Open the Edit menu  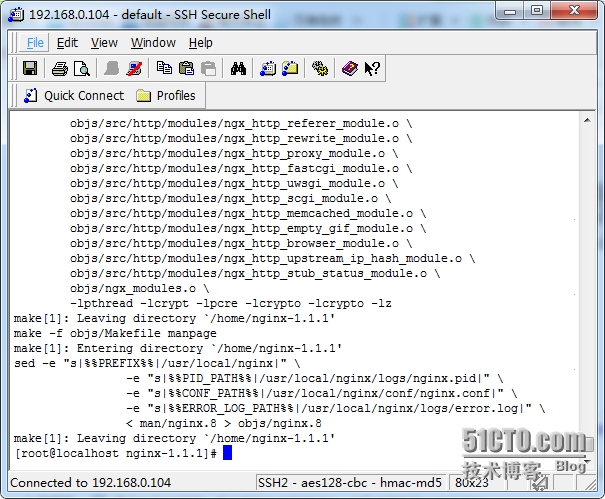(x=67, y=43)
